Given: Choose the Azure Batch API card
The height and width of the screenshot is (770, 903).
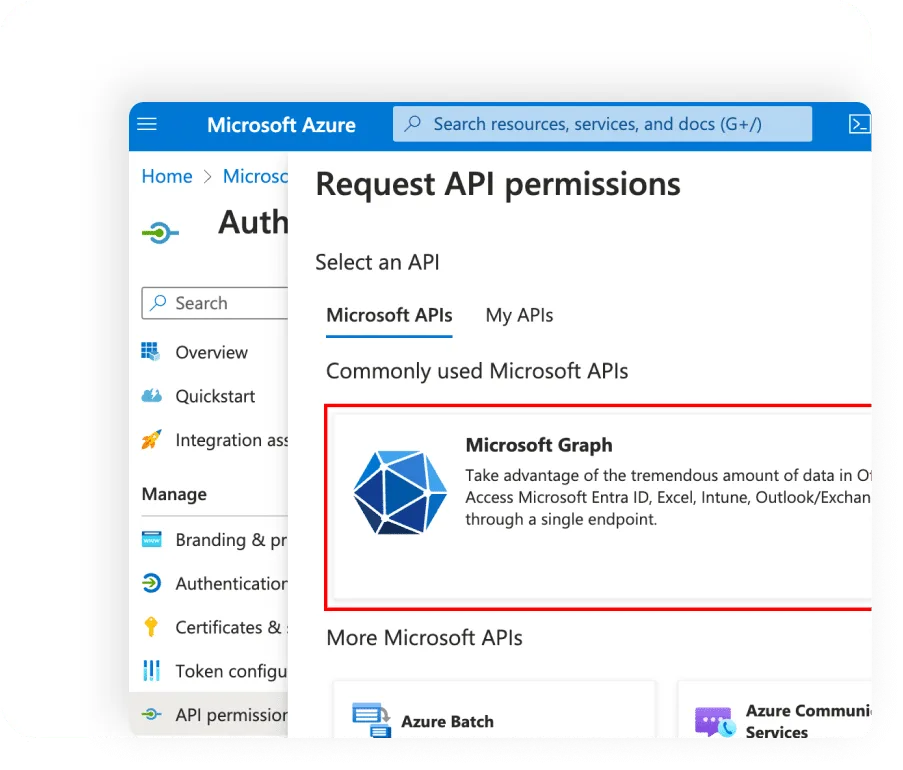Looking at the screenshot, I should pyautogui.click(x=494, y=710).
